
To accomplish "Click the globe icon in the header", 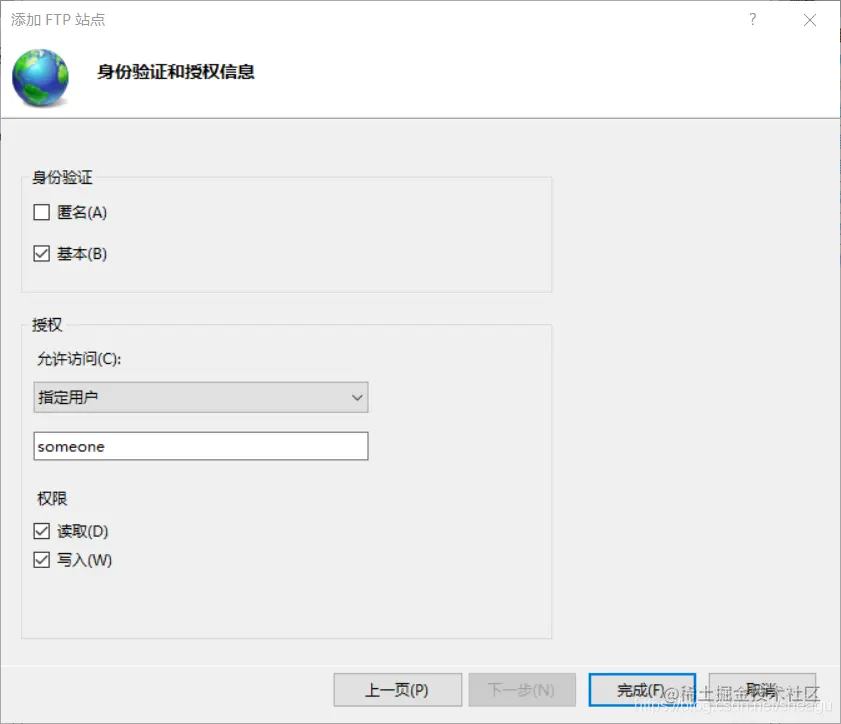I will click(41, 77).
